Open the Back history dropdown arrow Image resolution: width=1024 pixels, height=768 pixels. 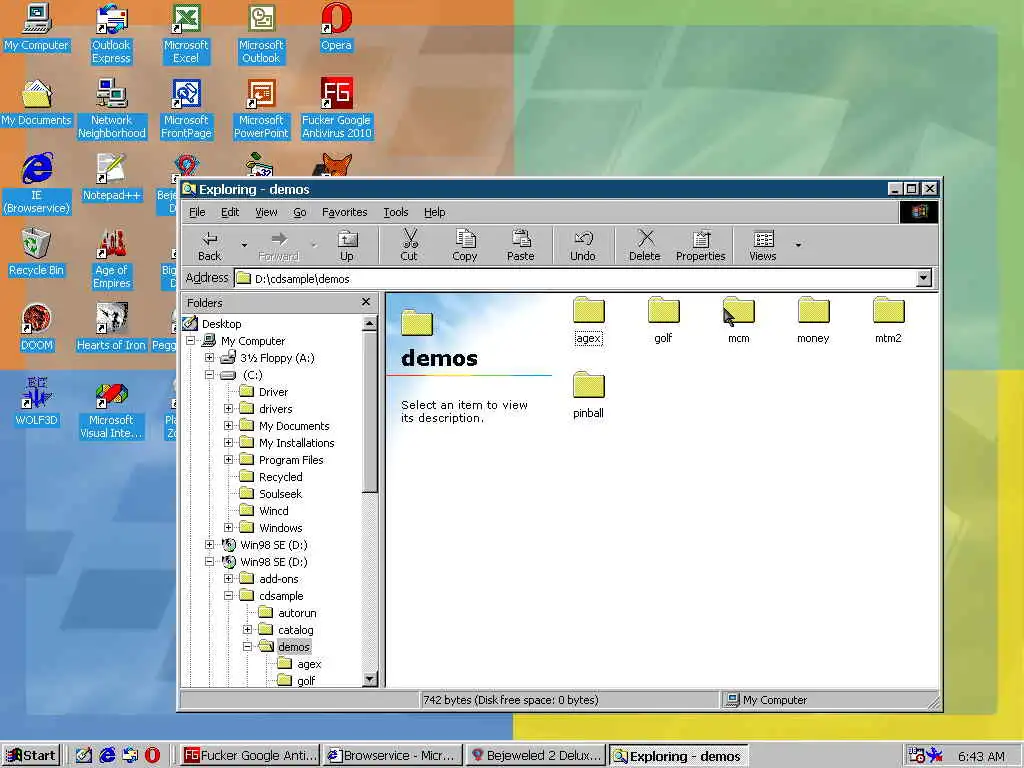coord(244,246)
